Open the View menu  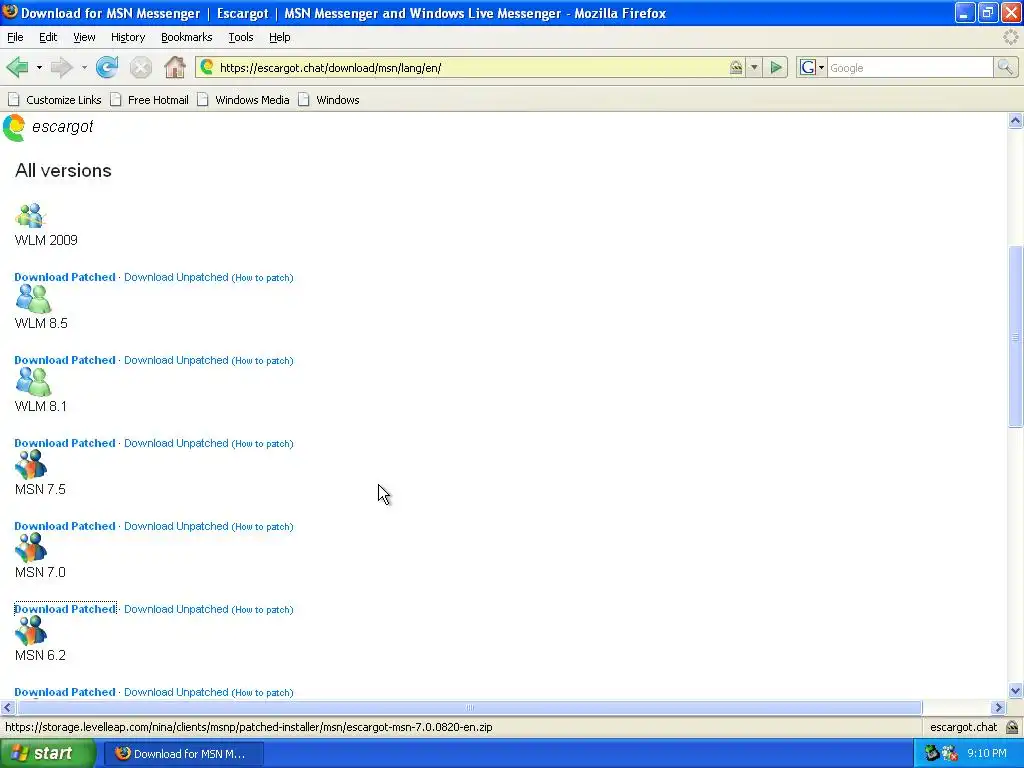pyautogui.click(x=84, y=37)
